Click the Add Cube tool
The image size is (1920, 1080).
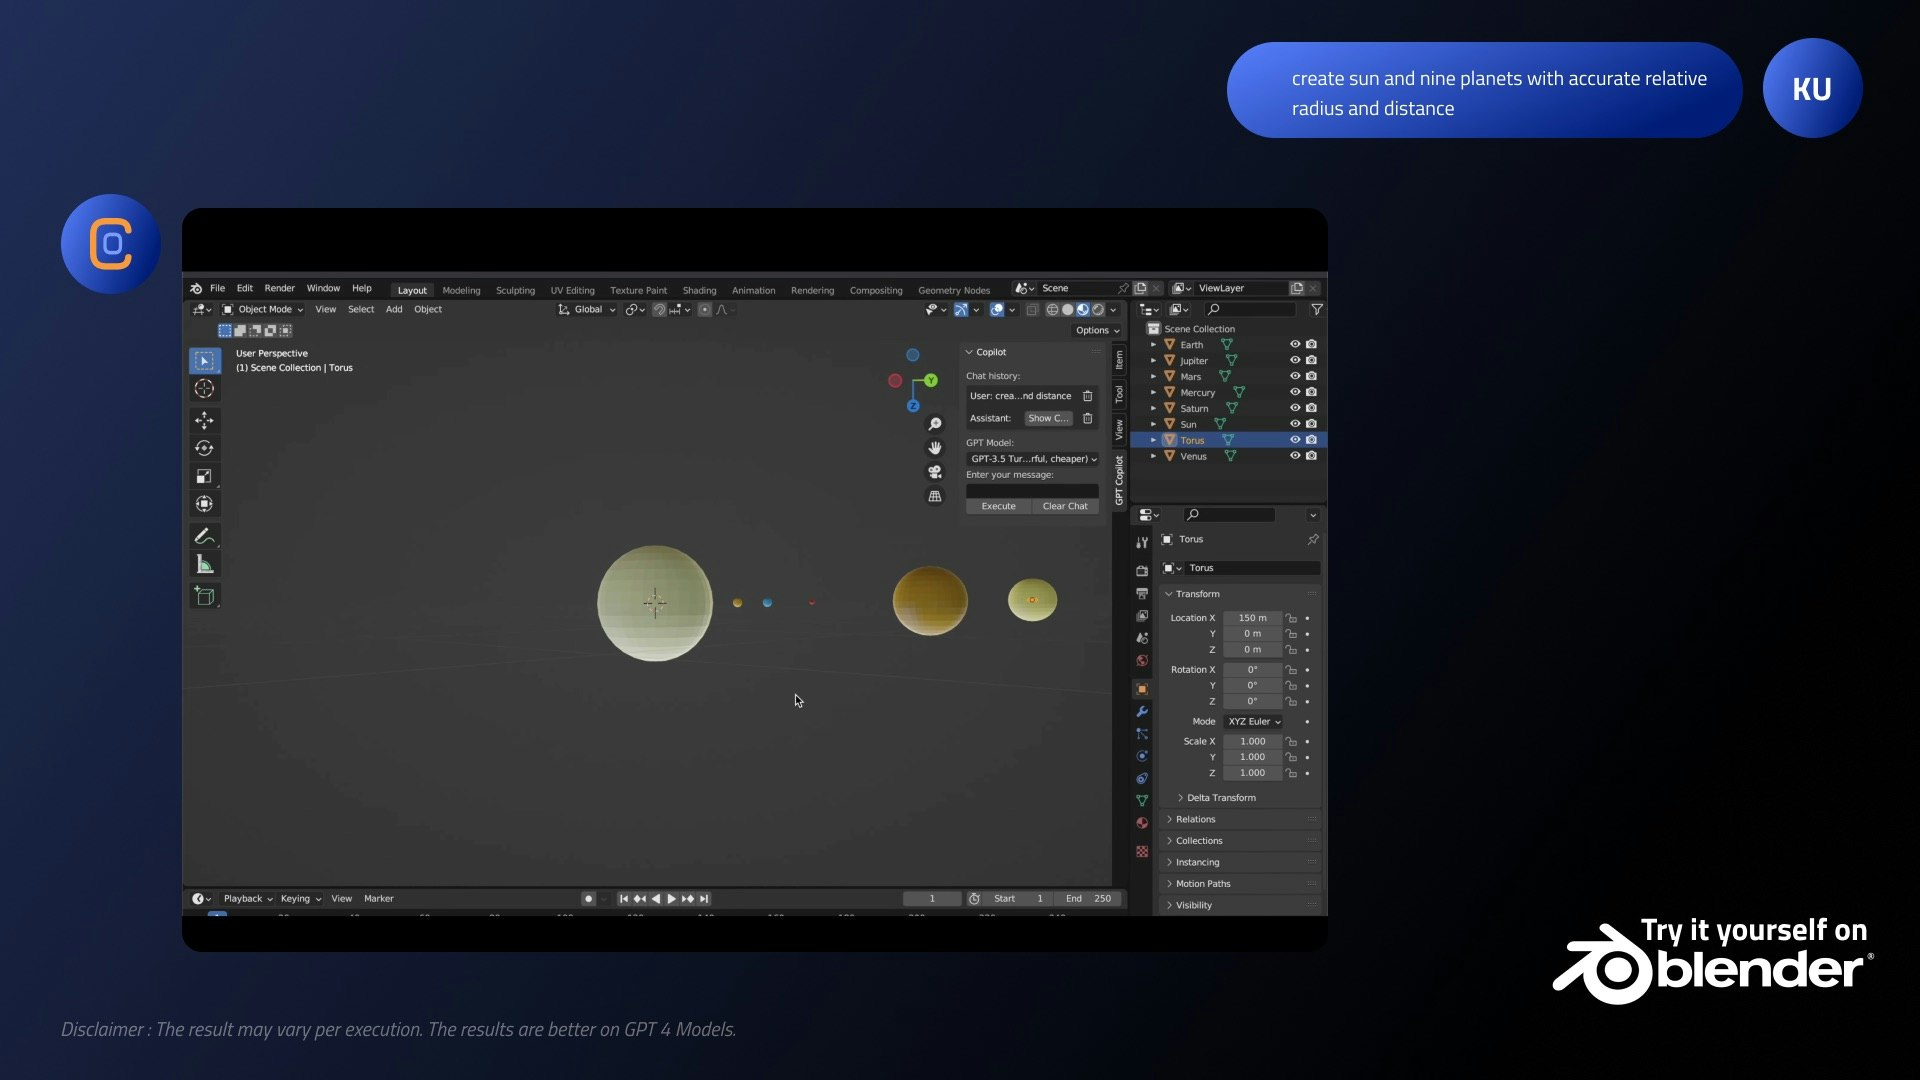204,597
